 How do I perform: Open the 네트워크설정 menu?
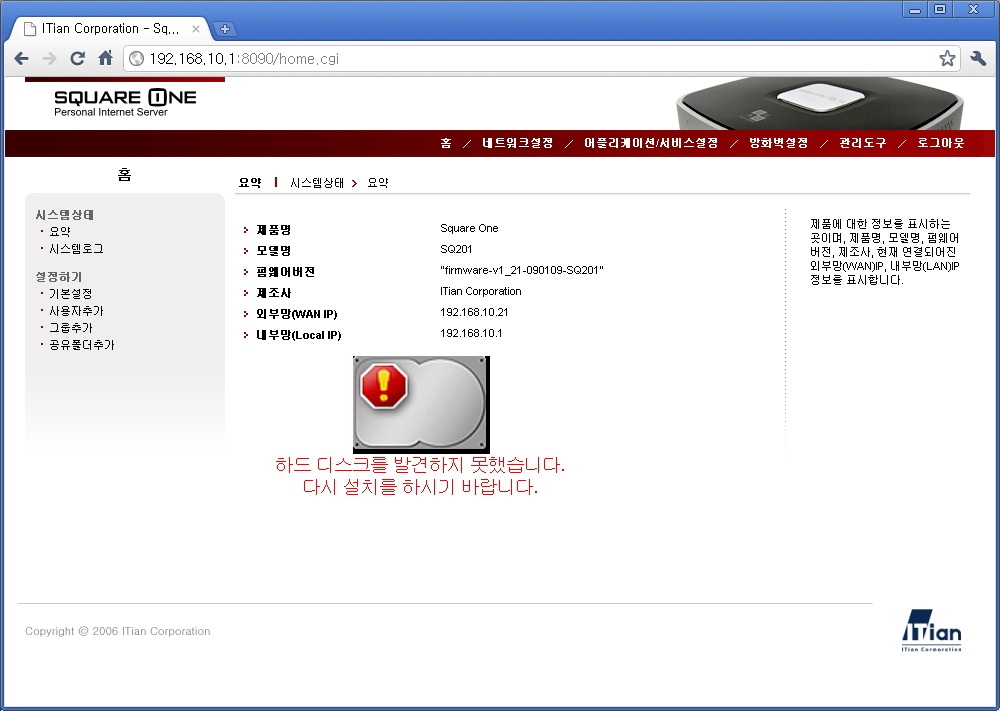coord(517,143)
